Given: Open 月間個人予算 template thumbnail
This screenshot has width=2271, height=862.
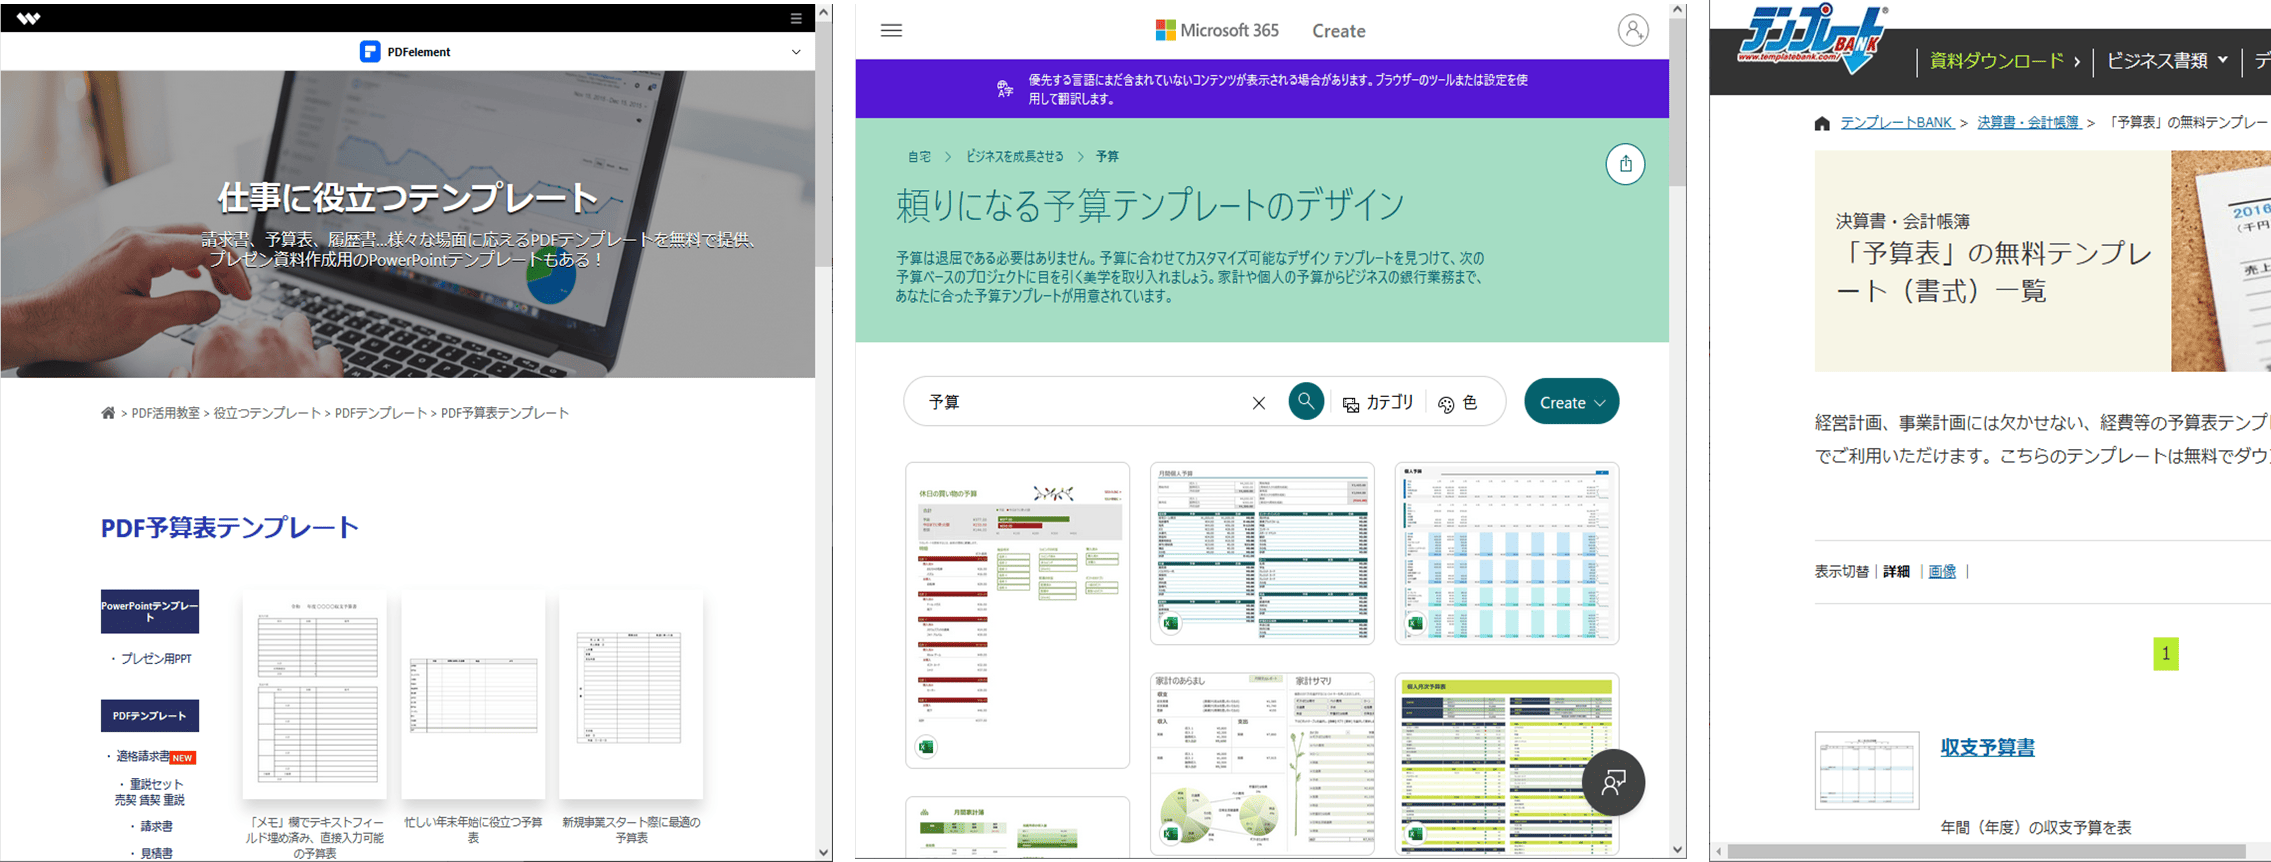Looking at the screenshot, I should [x=1262, y=553].
